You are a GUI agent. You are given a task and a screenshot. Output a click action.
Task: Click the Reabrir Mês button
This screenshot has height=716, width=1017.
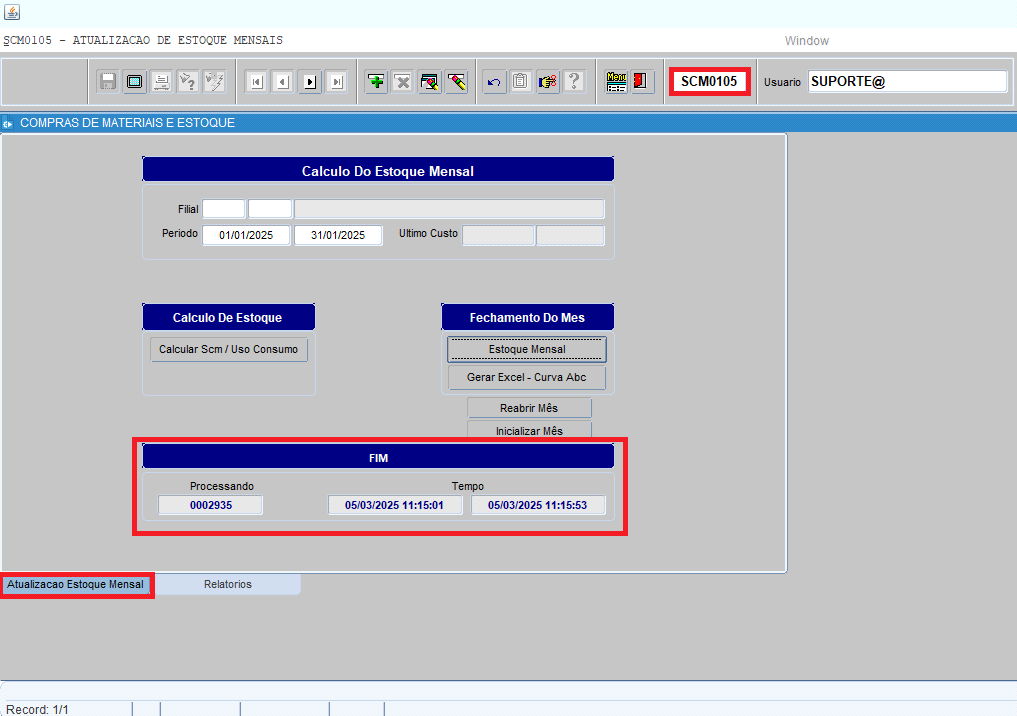pyautogui.click(x=529, y=408)
